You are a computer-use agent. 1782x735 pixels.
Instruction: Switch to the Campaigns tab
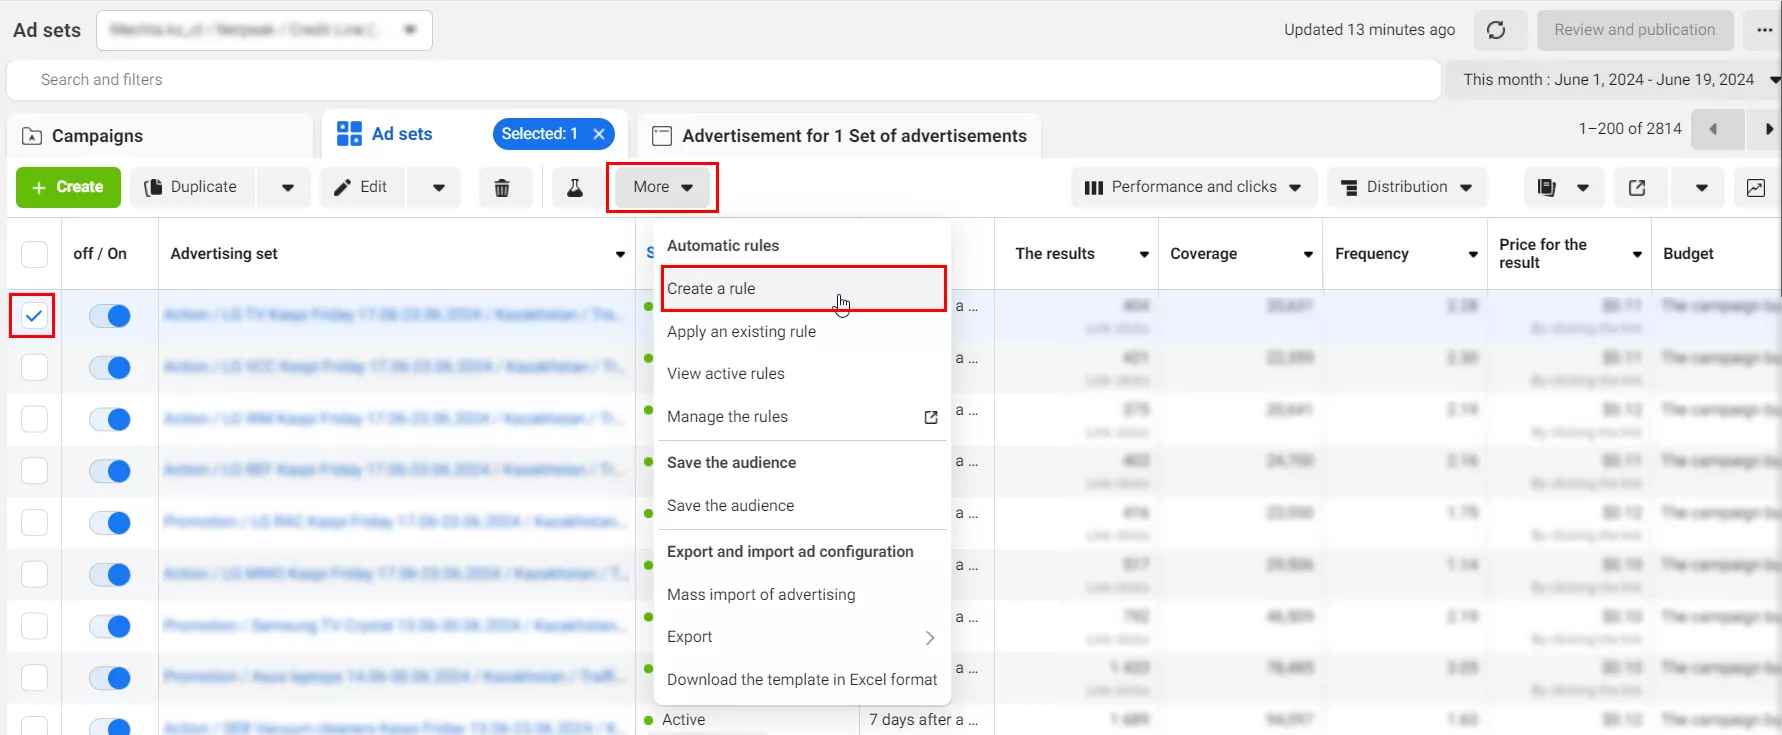pos(160,136)
